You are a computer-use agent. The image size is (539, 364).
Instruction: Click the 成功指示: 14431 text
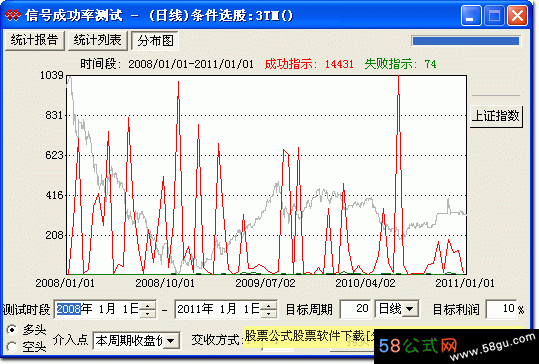pyautogui.click(x=309, y=64)
